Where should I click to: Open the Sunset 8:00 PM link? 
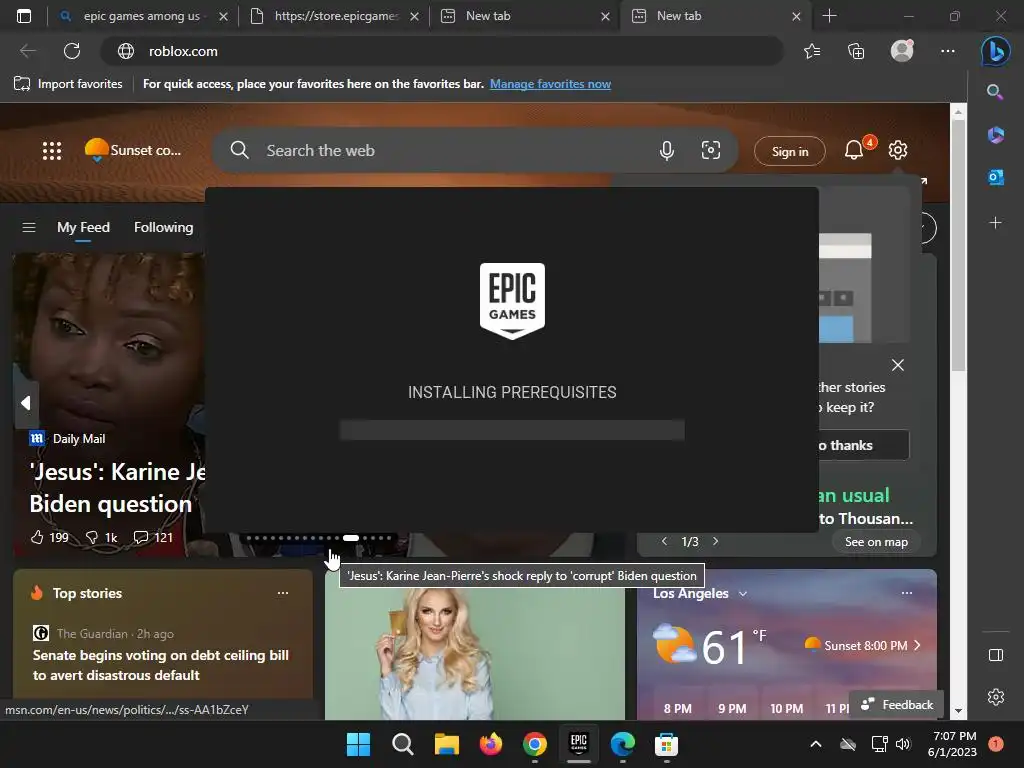pos(862,645)
